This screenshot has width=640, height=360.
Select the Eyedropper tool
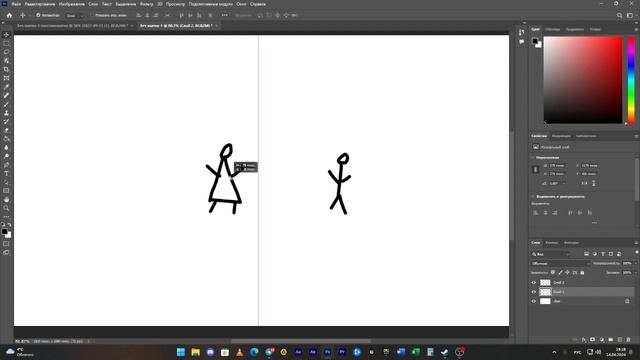6,87
